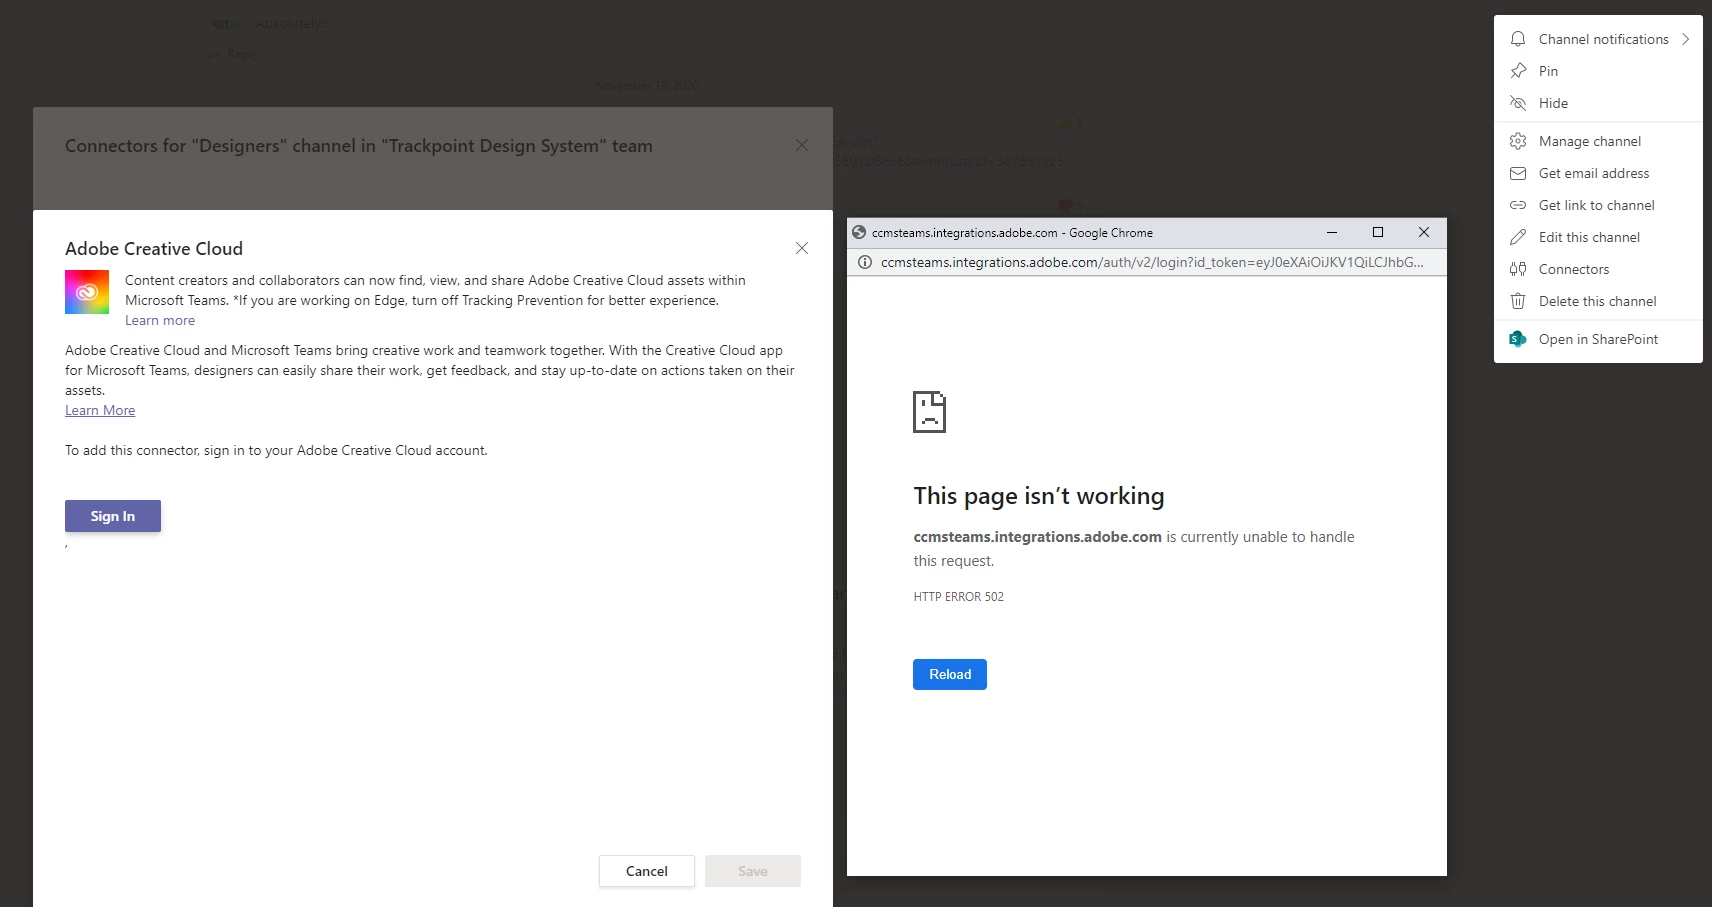
Task: Click the 'Connectors for "Designers" channel' header text
Action: pyautogui.click(x=358, y=146)
